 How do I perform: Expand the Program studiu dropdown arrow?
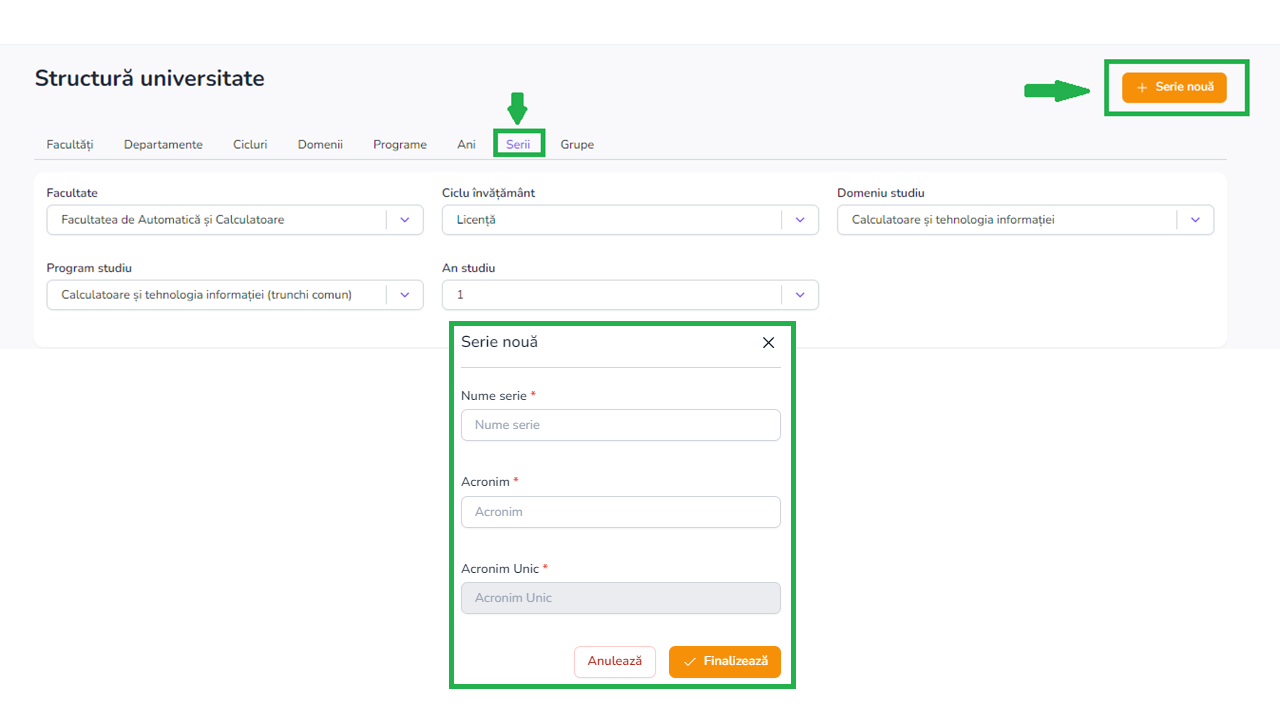click(x=405, y=295)
